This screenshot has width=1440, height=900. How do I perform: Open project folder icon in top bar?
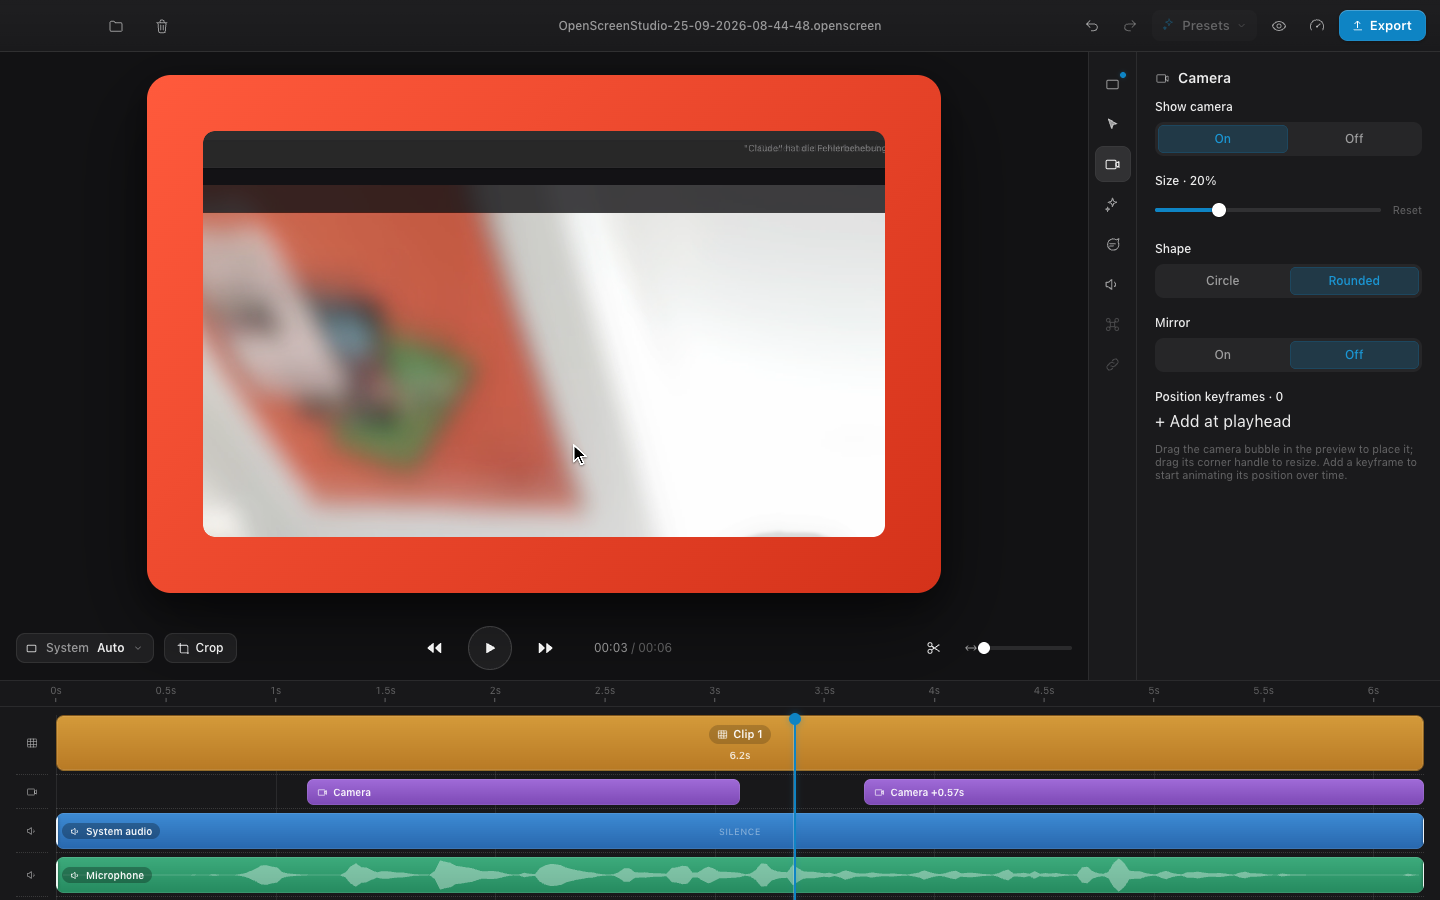click(116, 26)
